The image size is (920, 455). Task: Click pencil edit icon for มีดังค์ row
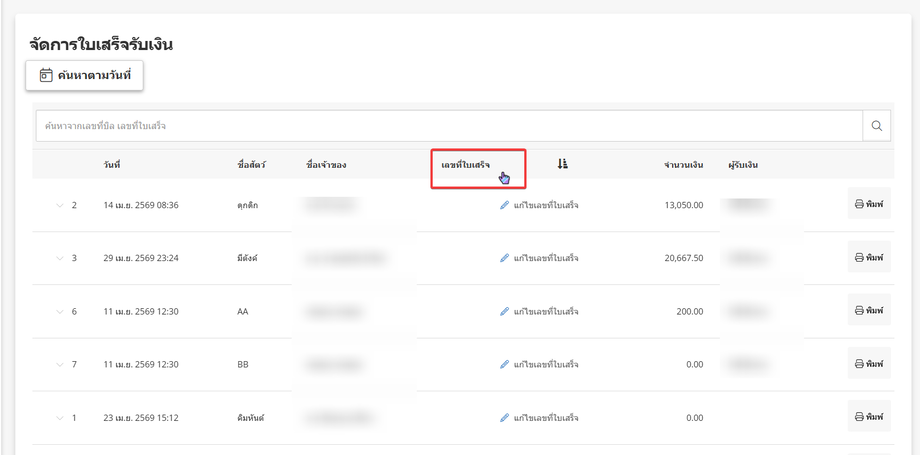coord(504,258)
